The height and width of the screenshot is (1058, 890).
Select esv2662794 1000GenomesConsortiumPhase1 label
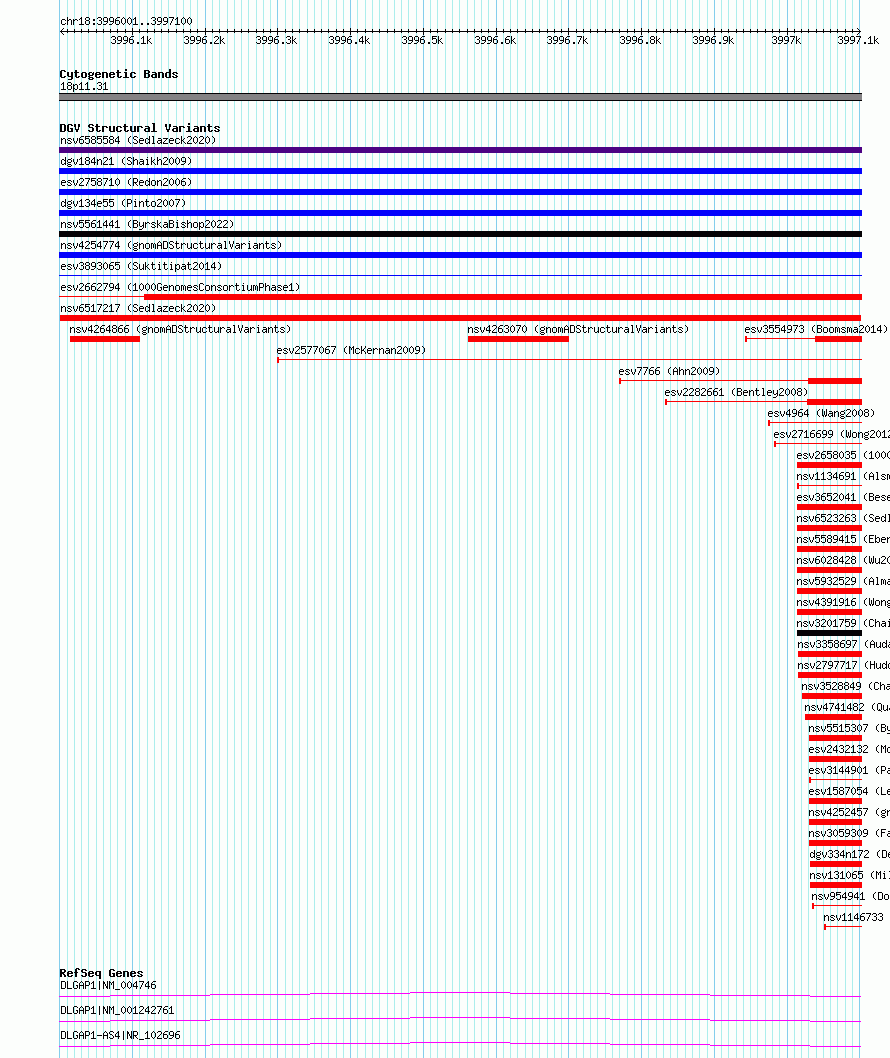pos(180,287)
